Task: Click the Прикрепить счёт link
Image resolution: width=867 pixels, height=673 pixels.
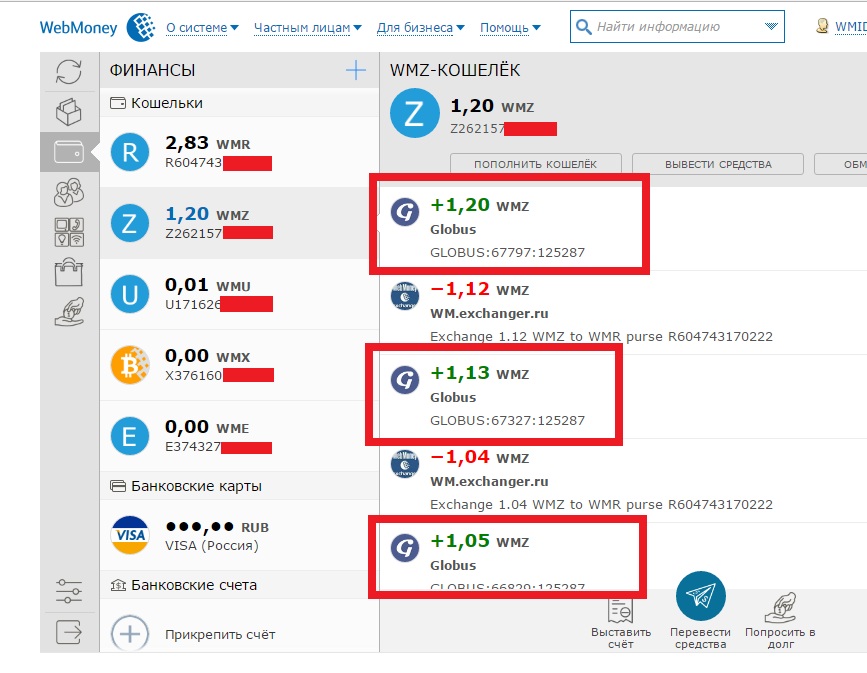Action: tap(220, 635)
